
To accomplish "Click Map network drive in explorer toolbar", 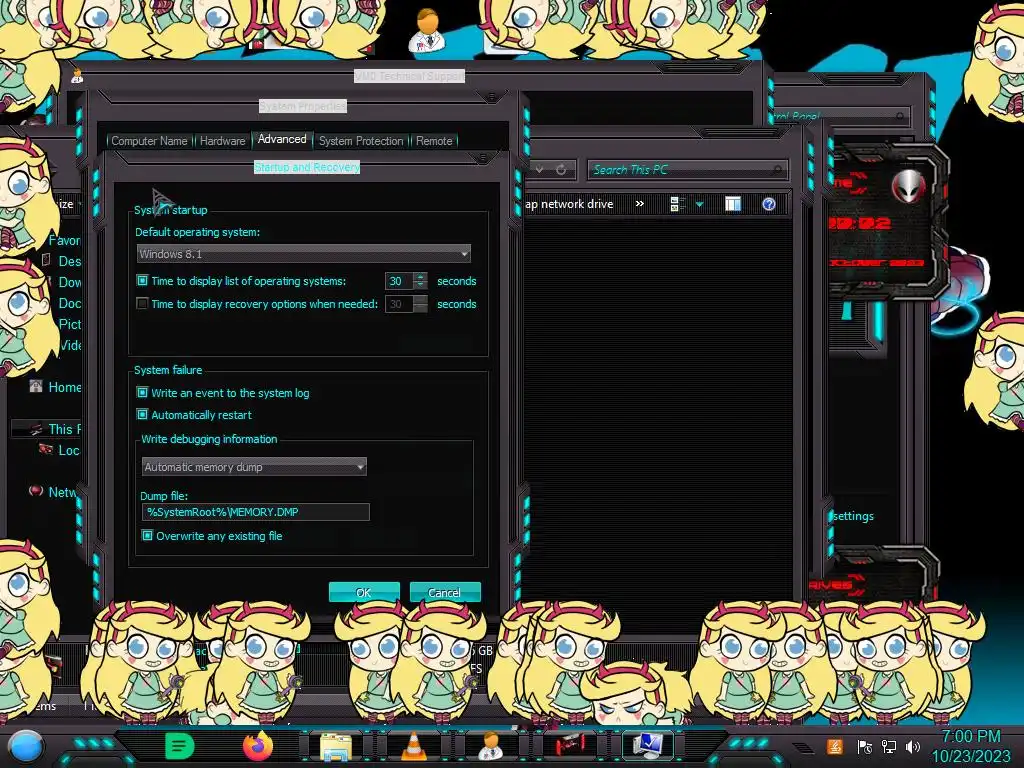I will pos(569,204).
